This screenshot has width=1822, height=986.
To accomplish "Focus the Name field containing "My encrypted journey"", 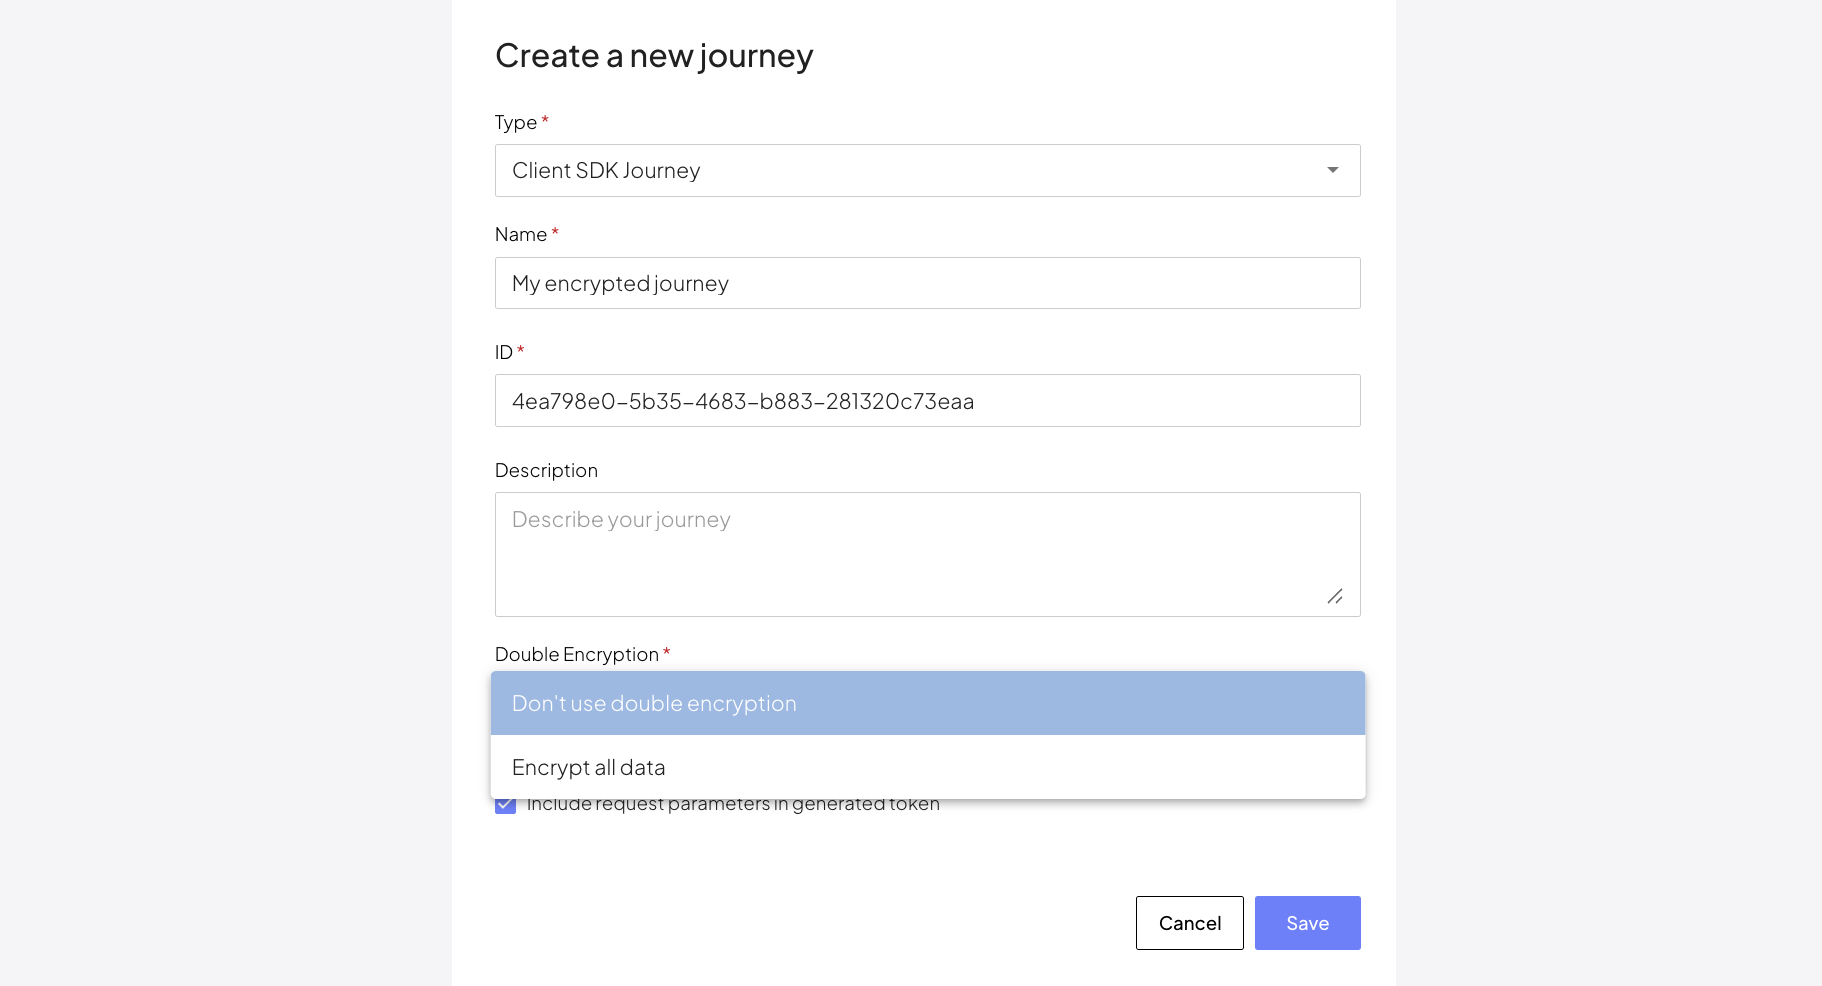I will coord(926,283).
